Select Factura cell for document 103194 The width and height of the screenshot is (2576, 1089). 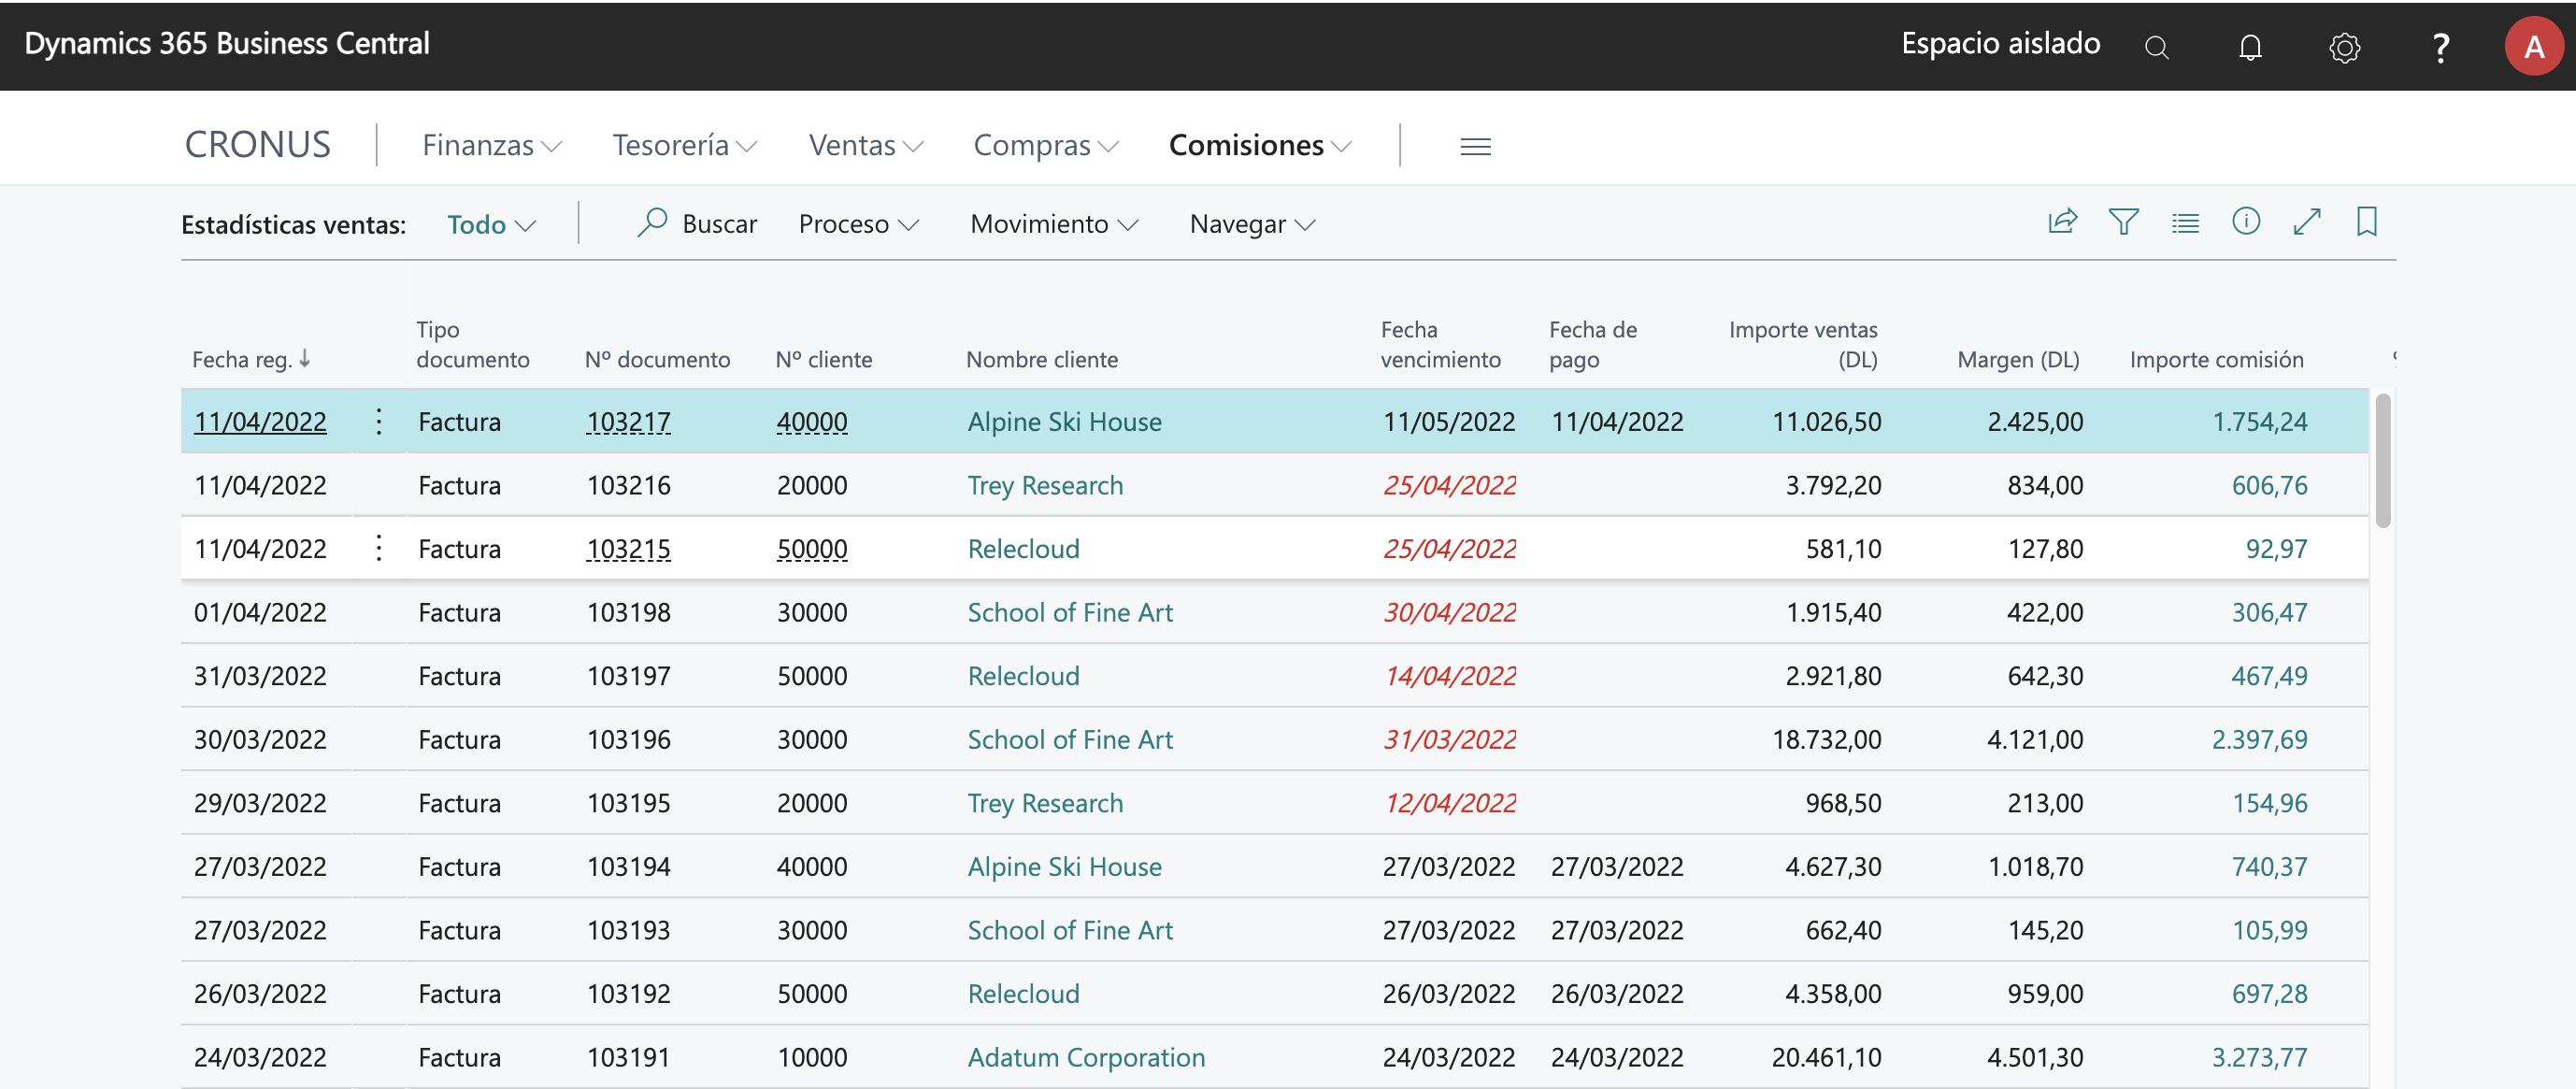tap(459, 866)
